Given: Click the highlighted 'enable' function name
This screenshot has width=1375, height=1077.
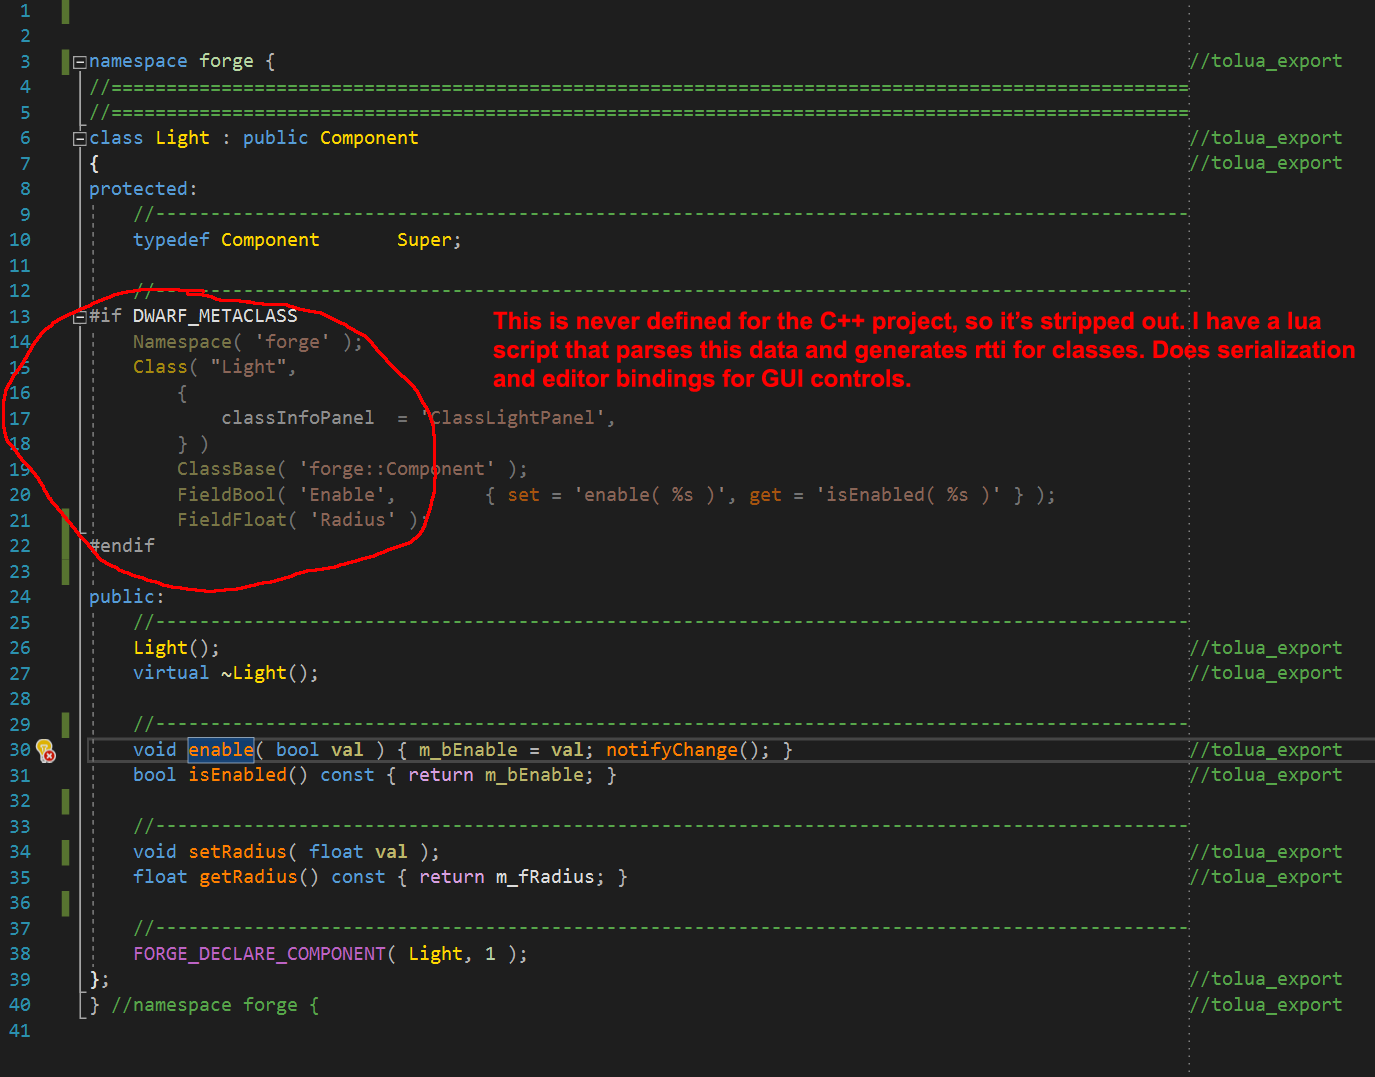Looking at the screenshot, I should pos(221,750).
